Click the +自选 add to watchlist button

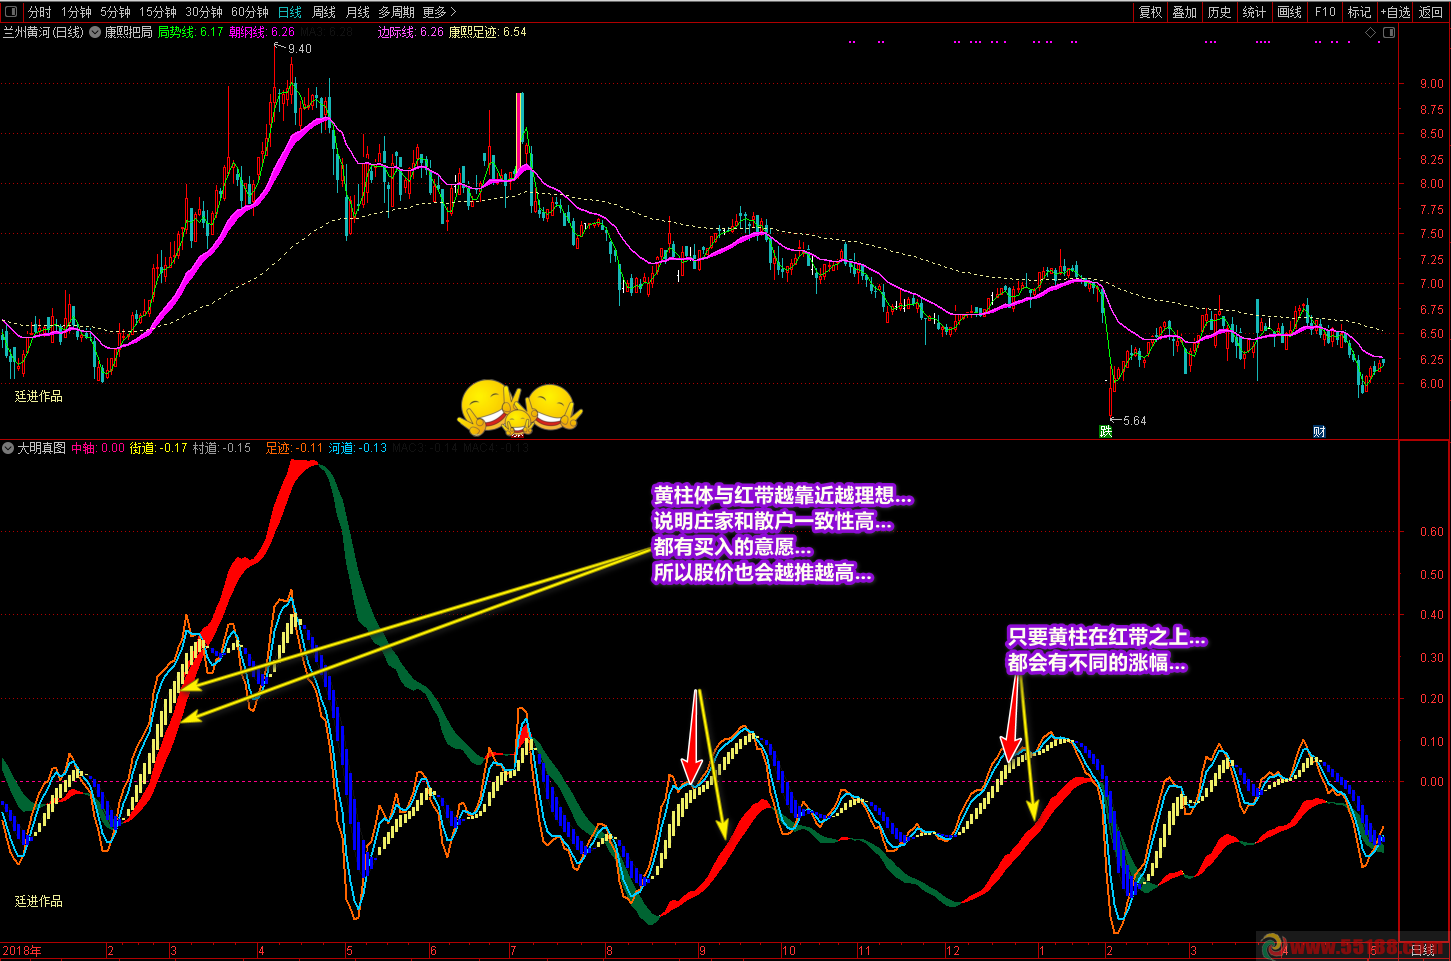tap(1395, 12)
